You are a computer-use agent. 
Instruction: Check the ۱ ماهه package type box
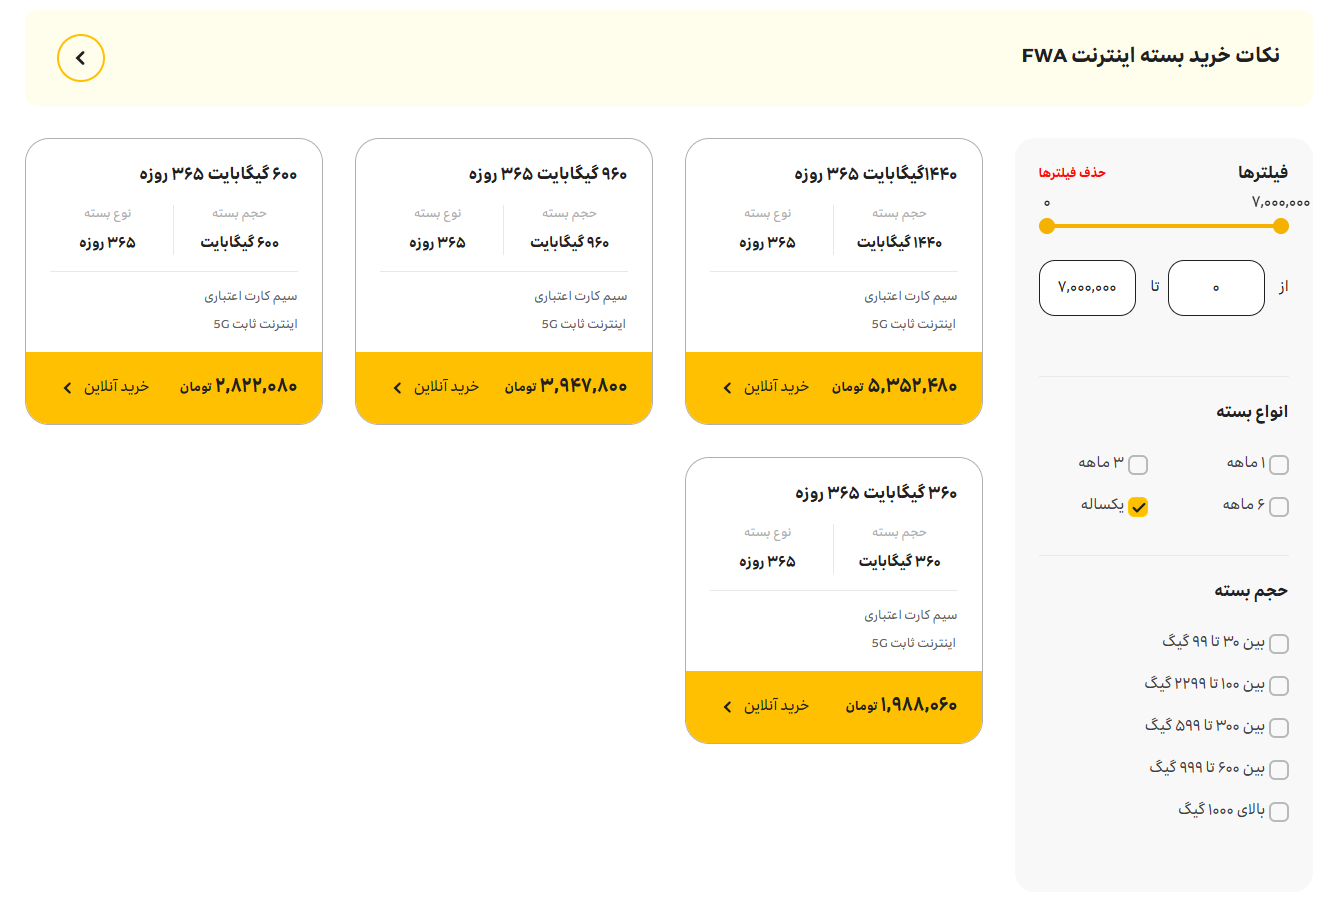(1278, 465)
